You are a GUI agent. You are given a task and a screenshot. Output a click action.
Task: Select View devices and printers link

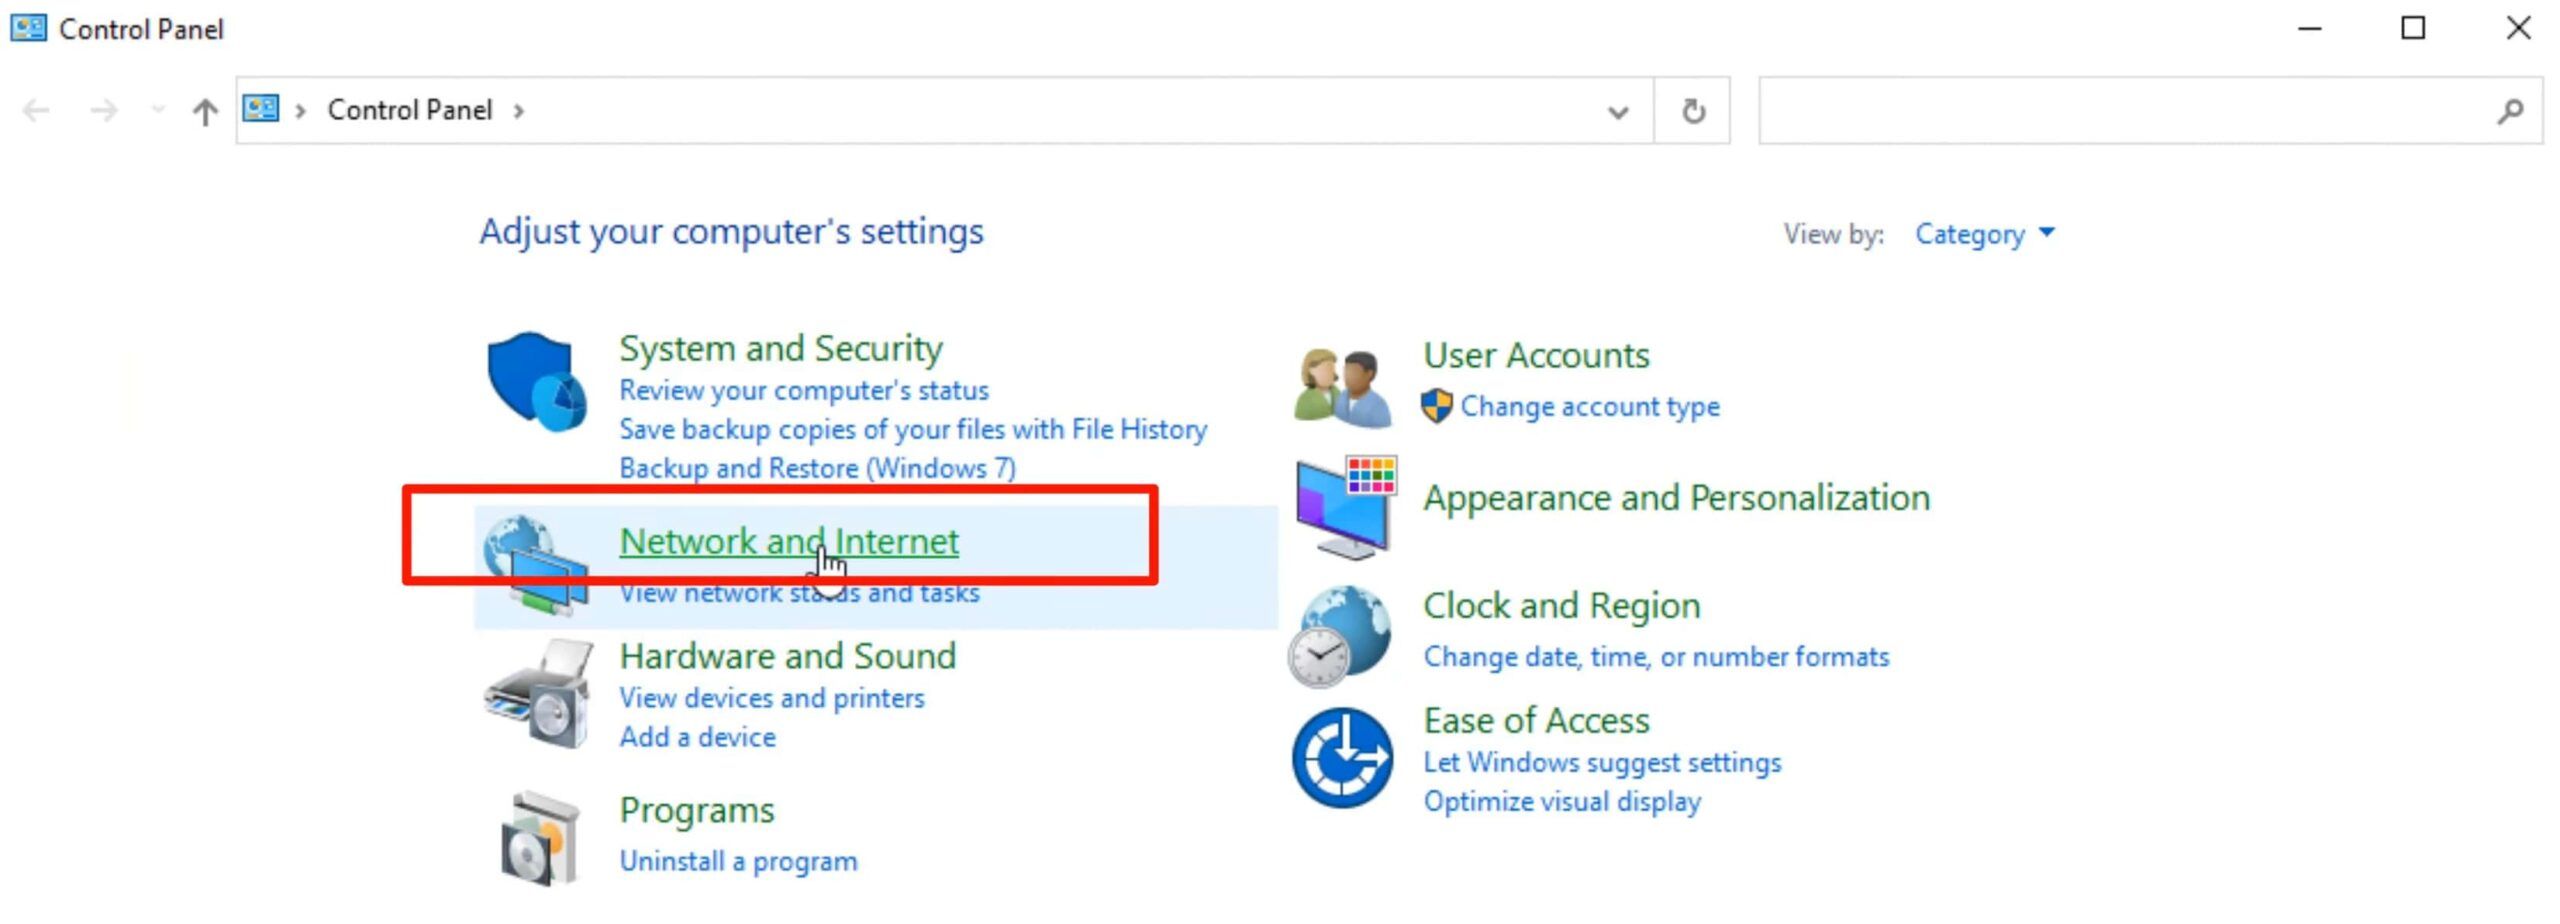click(x=771, y=698)
